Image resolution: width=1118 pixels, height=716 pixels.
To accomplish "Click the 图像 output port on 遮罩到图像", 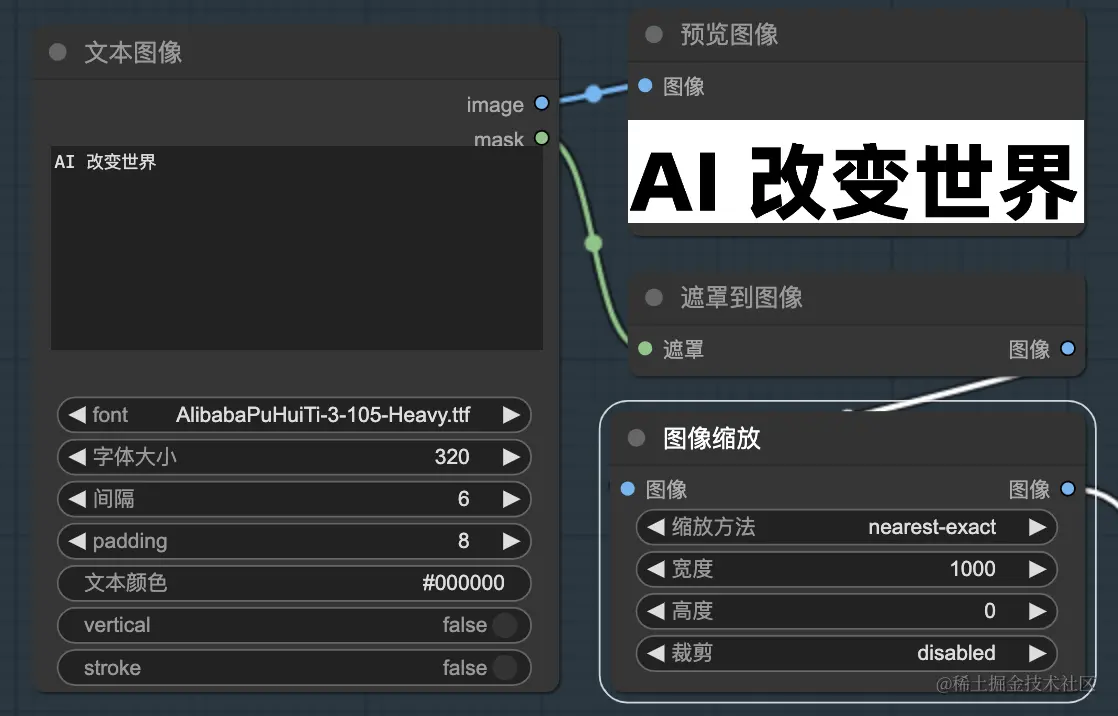I will pos(1068,348).
